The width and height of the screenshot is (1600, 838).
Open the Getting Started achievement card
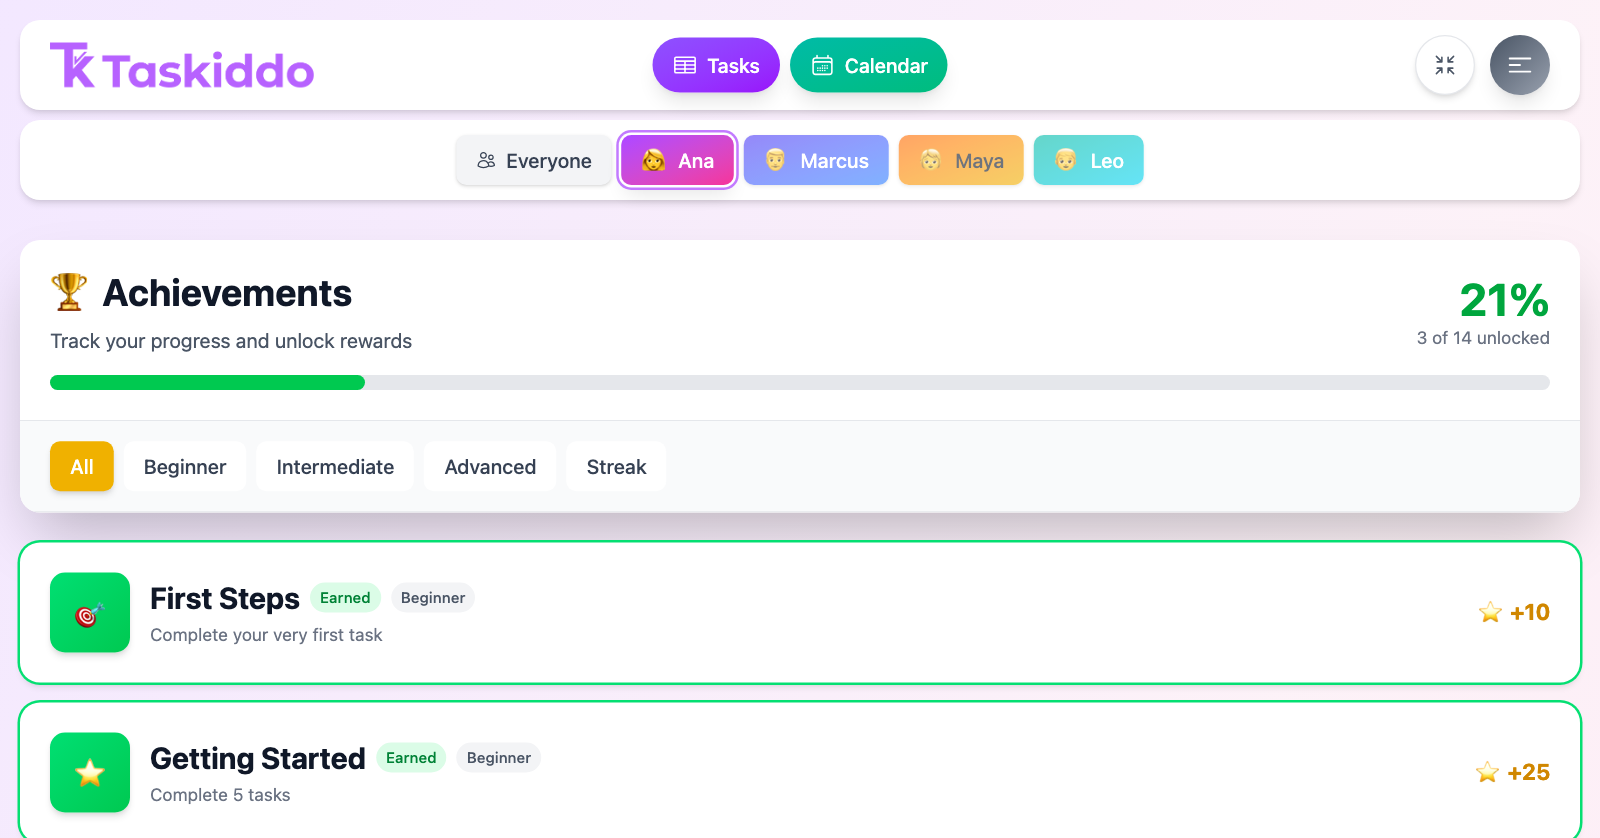(800, 770)
